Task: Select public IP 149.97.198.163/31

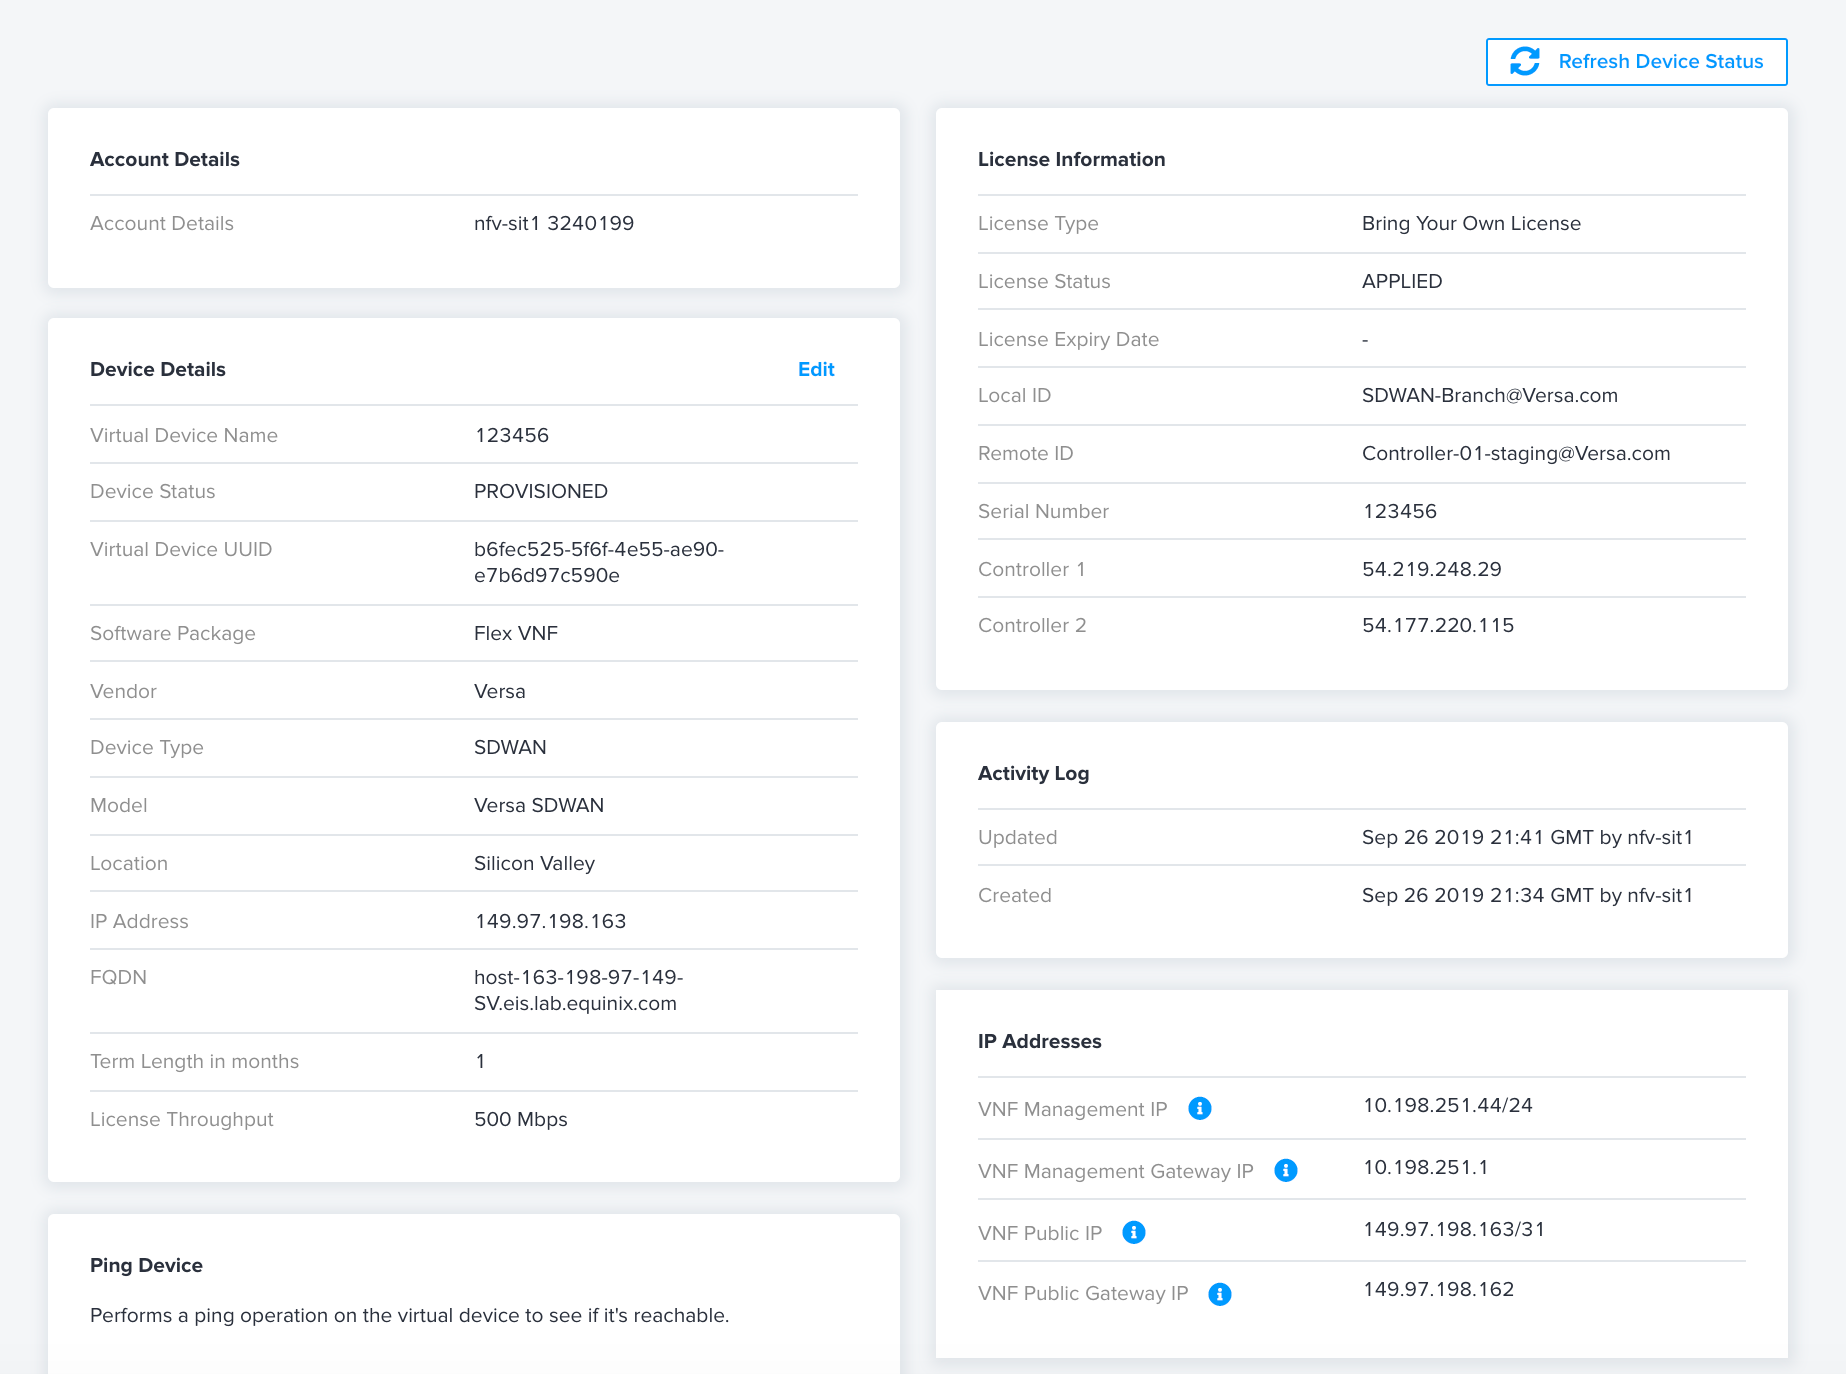Action: click(x=1454, y=1229)
